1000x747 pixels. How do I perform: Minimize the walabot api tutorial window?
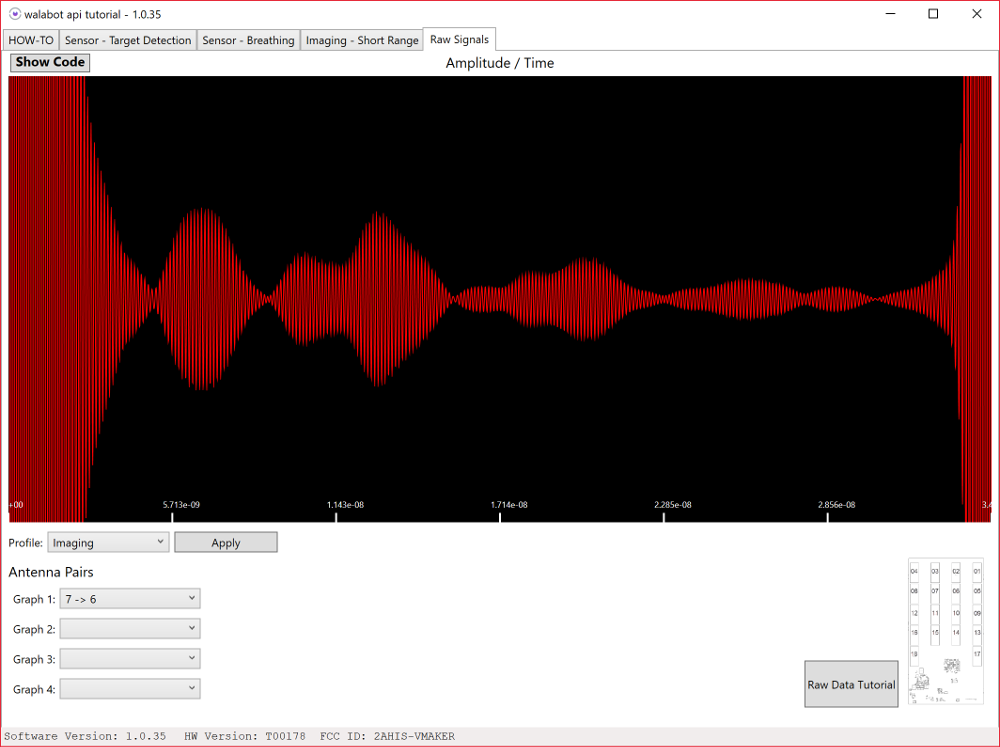pos(891,13)
